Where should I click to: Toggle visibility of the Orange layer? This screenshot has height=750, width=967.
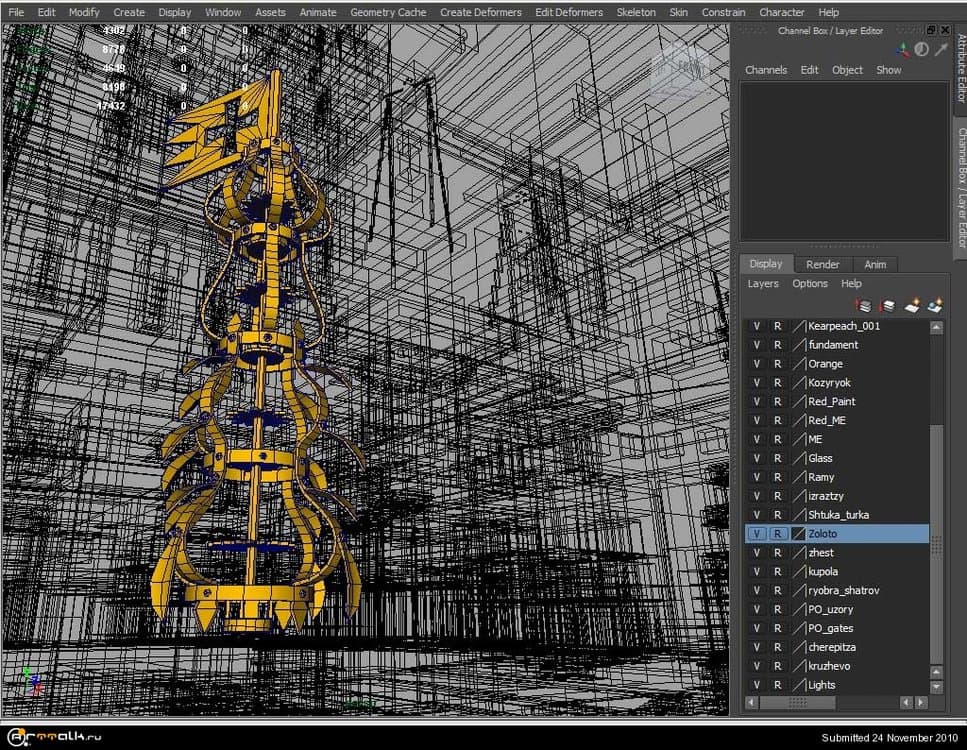pos(757,364)
